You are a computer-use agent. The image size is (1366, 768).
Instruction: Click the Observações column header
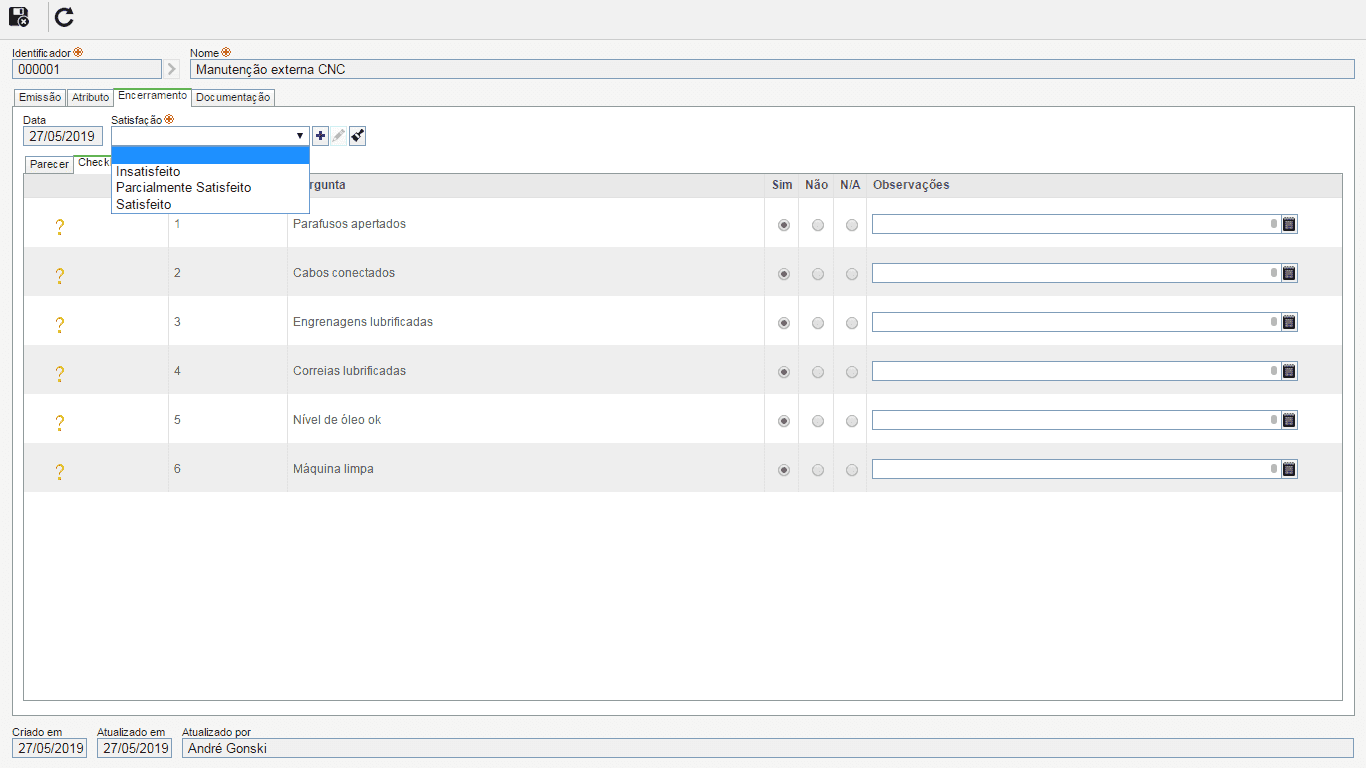click(x=911, y=185)
